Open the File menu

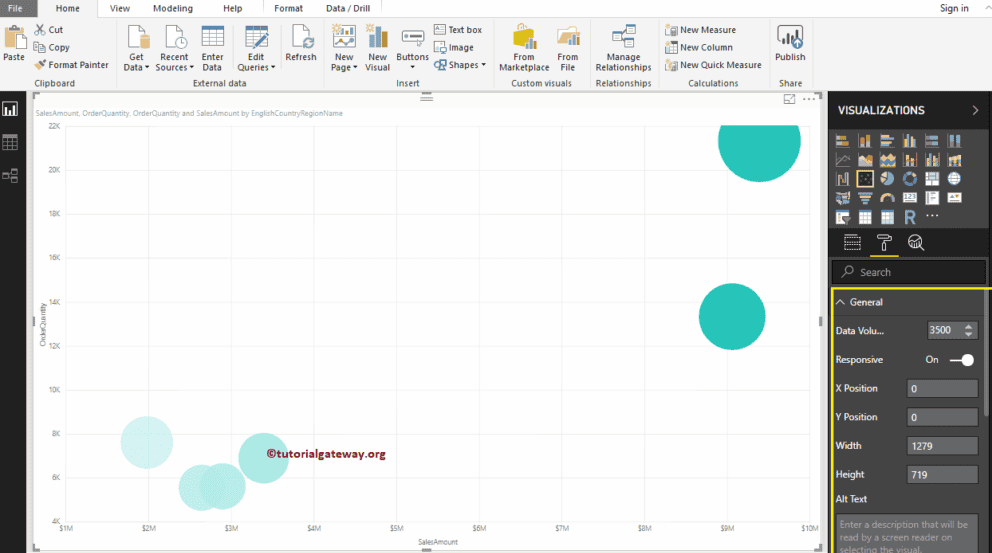pyautogui.click(x=15, y=8)
